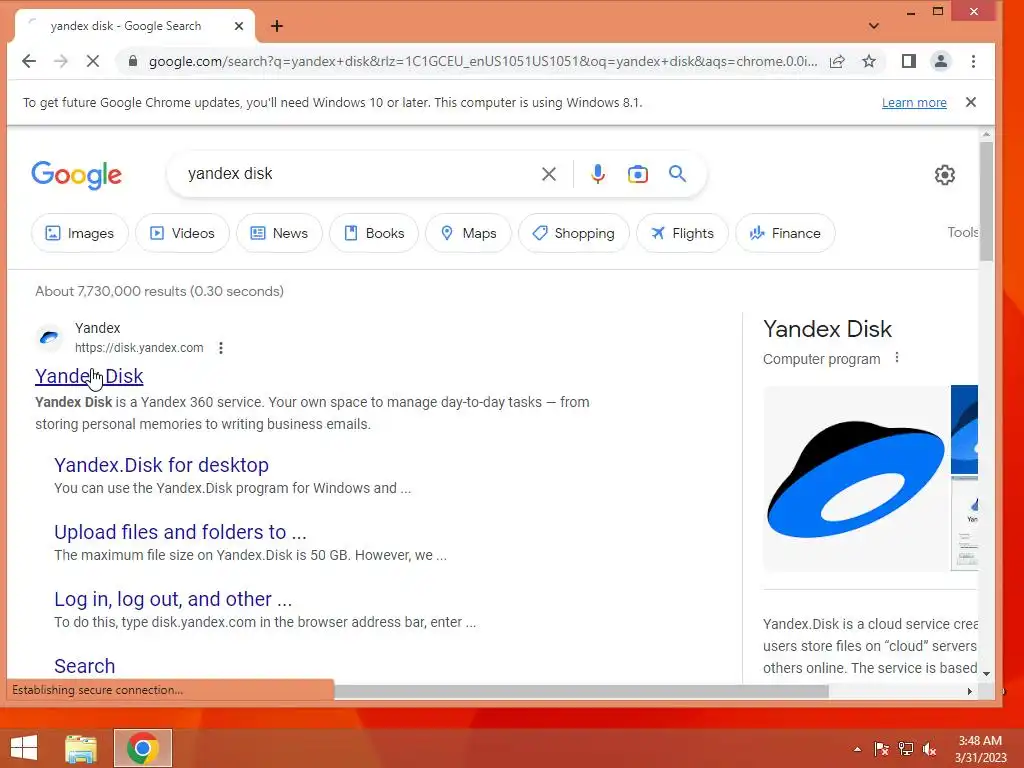Go back to the previous page

click(29, 61)
